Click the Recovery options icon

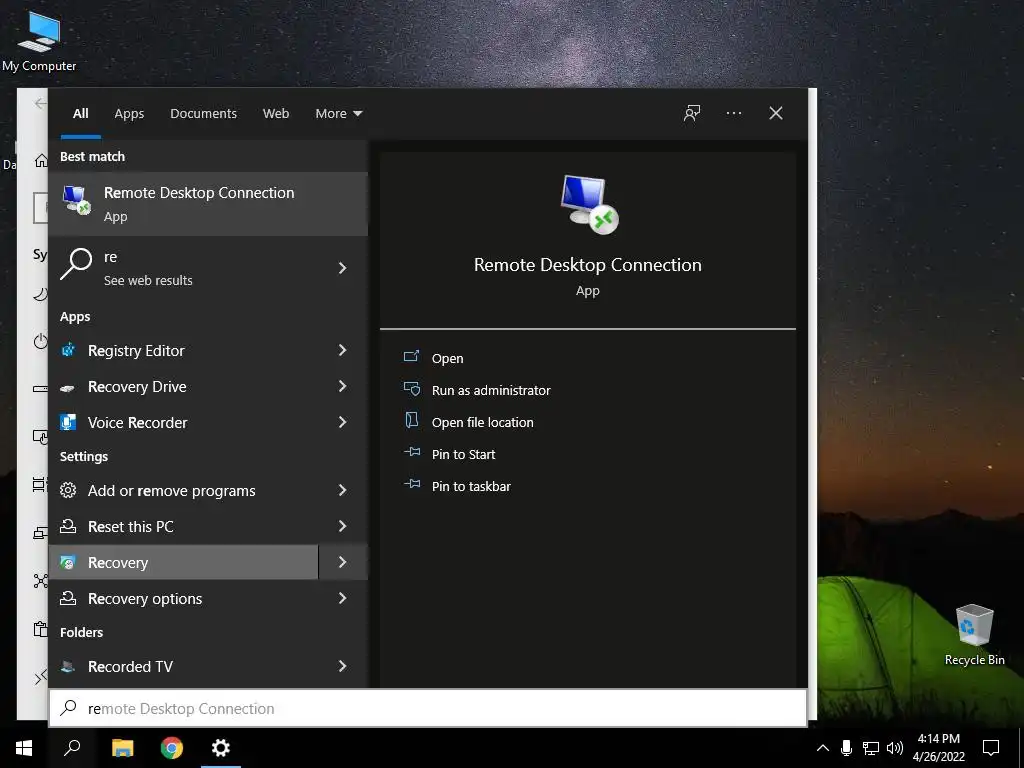(x=68, y=598)
